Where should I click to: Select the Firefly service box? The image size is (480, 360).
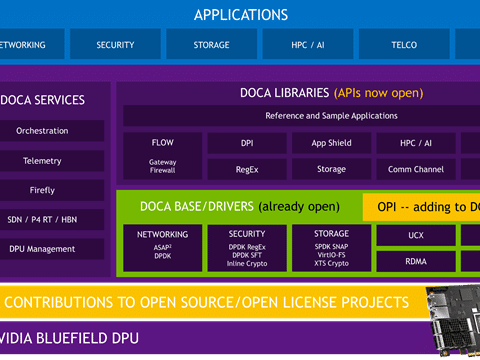52,190
